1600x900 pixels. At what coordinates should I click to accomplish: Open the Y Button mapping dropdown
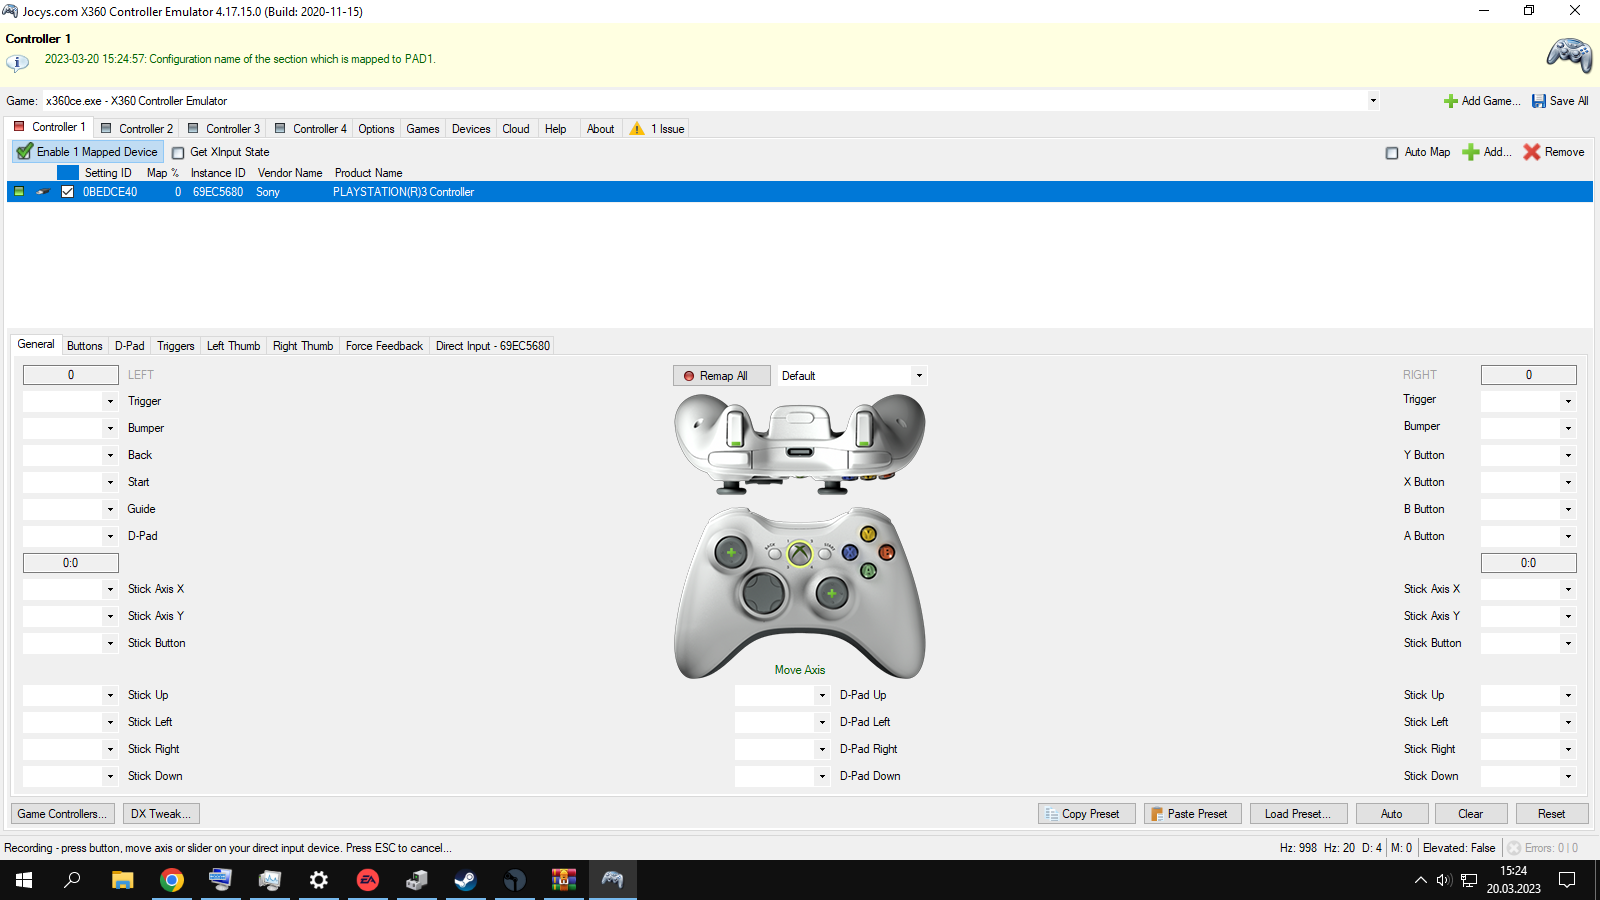[1568, 456]
